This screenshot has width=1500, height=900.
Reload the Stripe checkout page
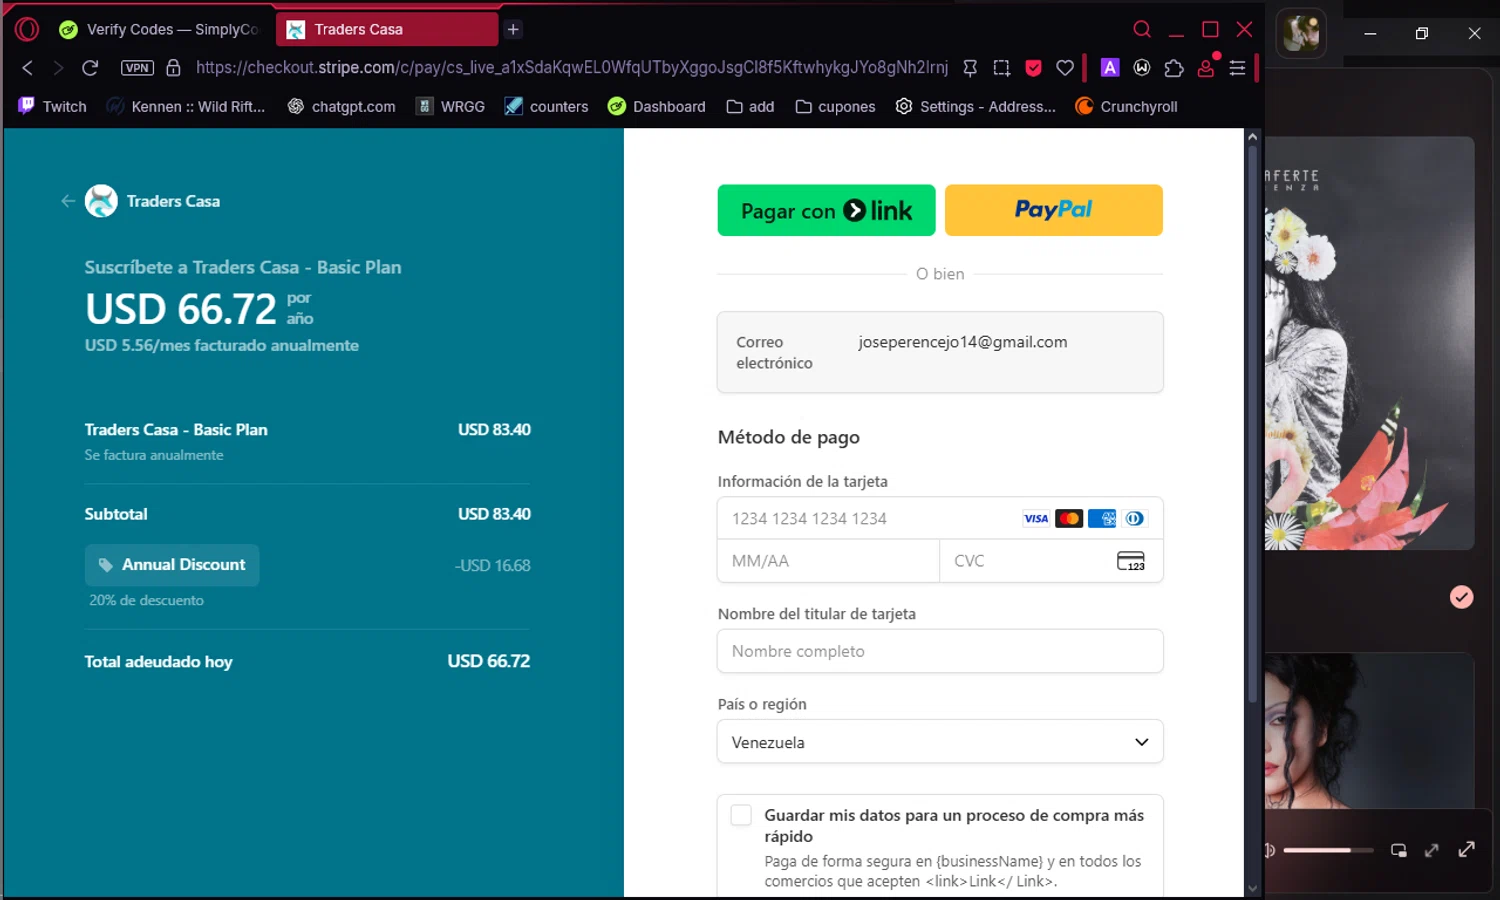[90, 68]
